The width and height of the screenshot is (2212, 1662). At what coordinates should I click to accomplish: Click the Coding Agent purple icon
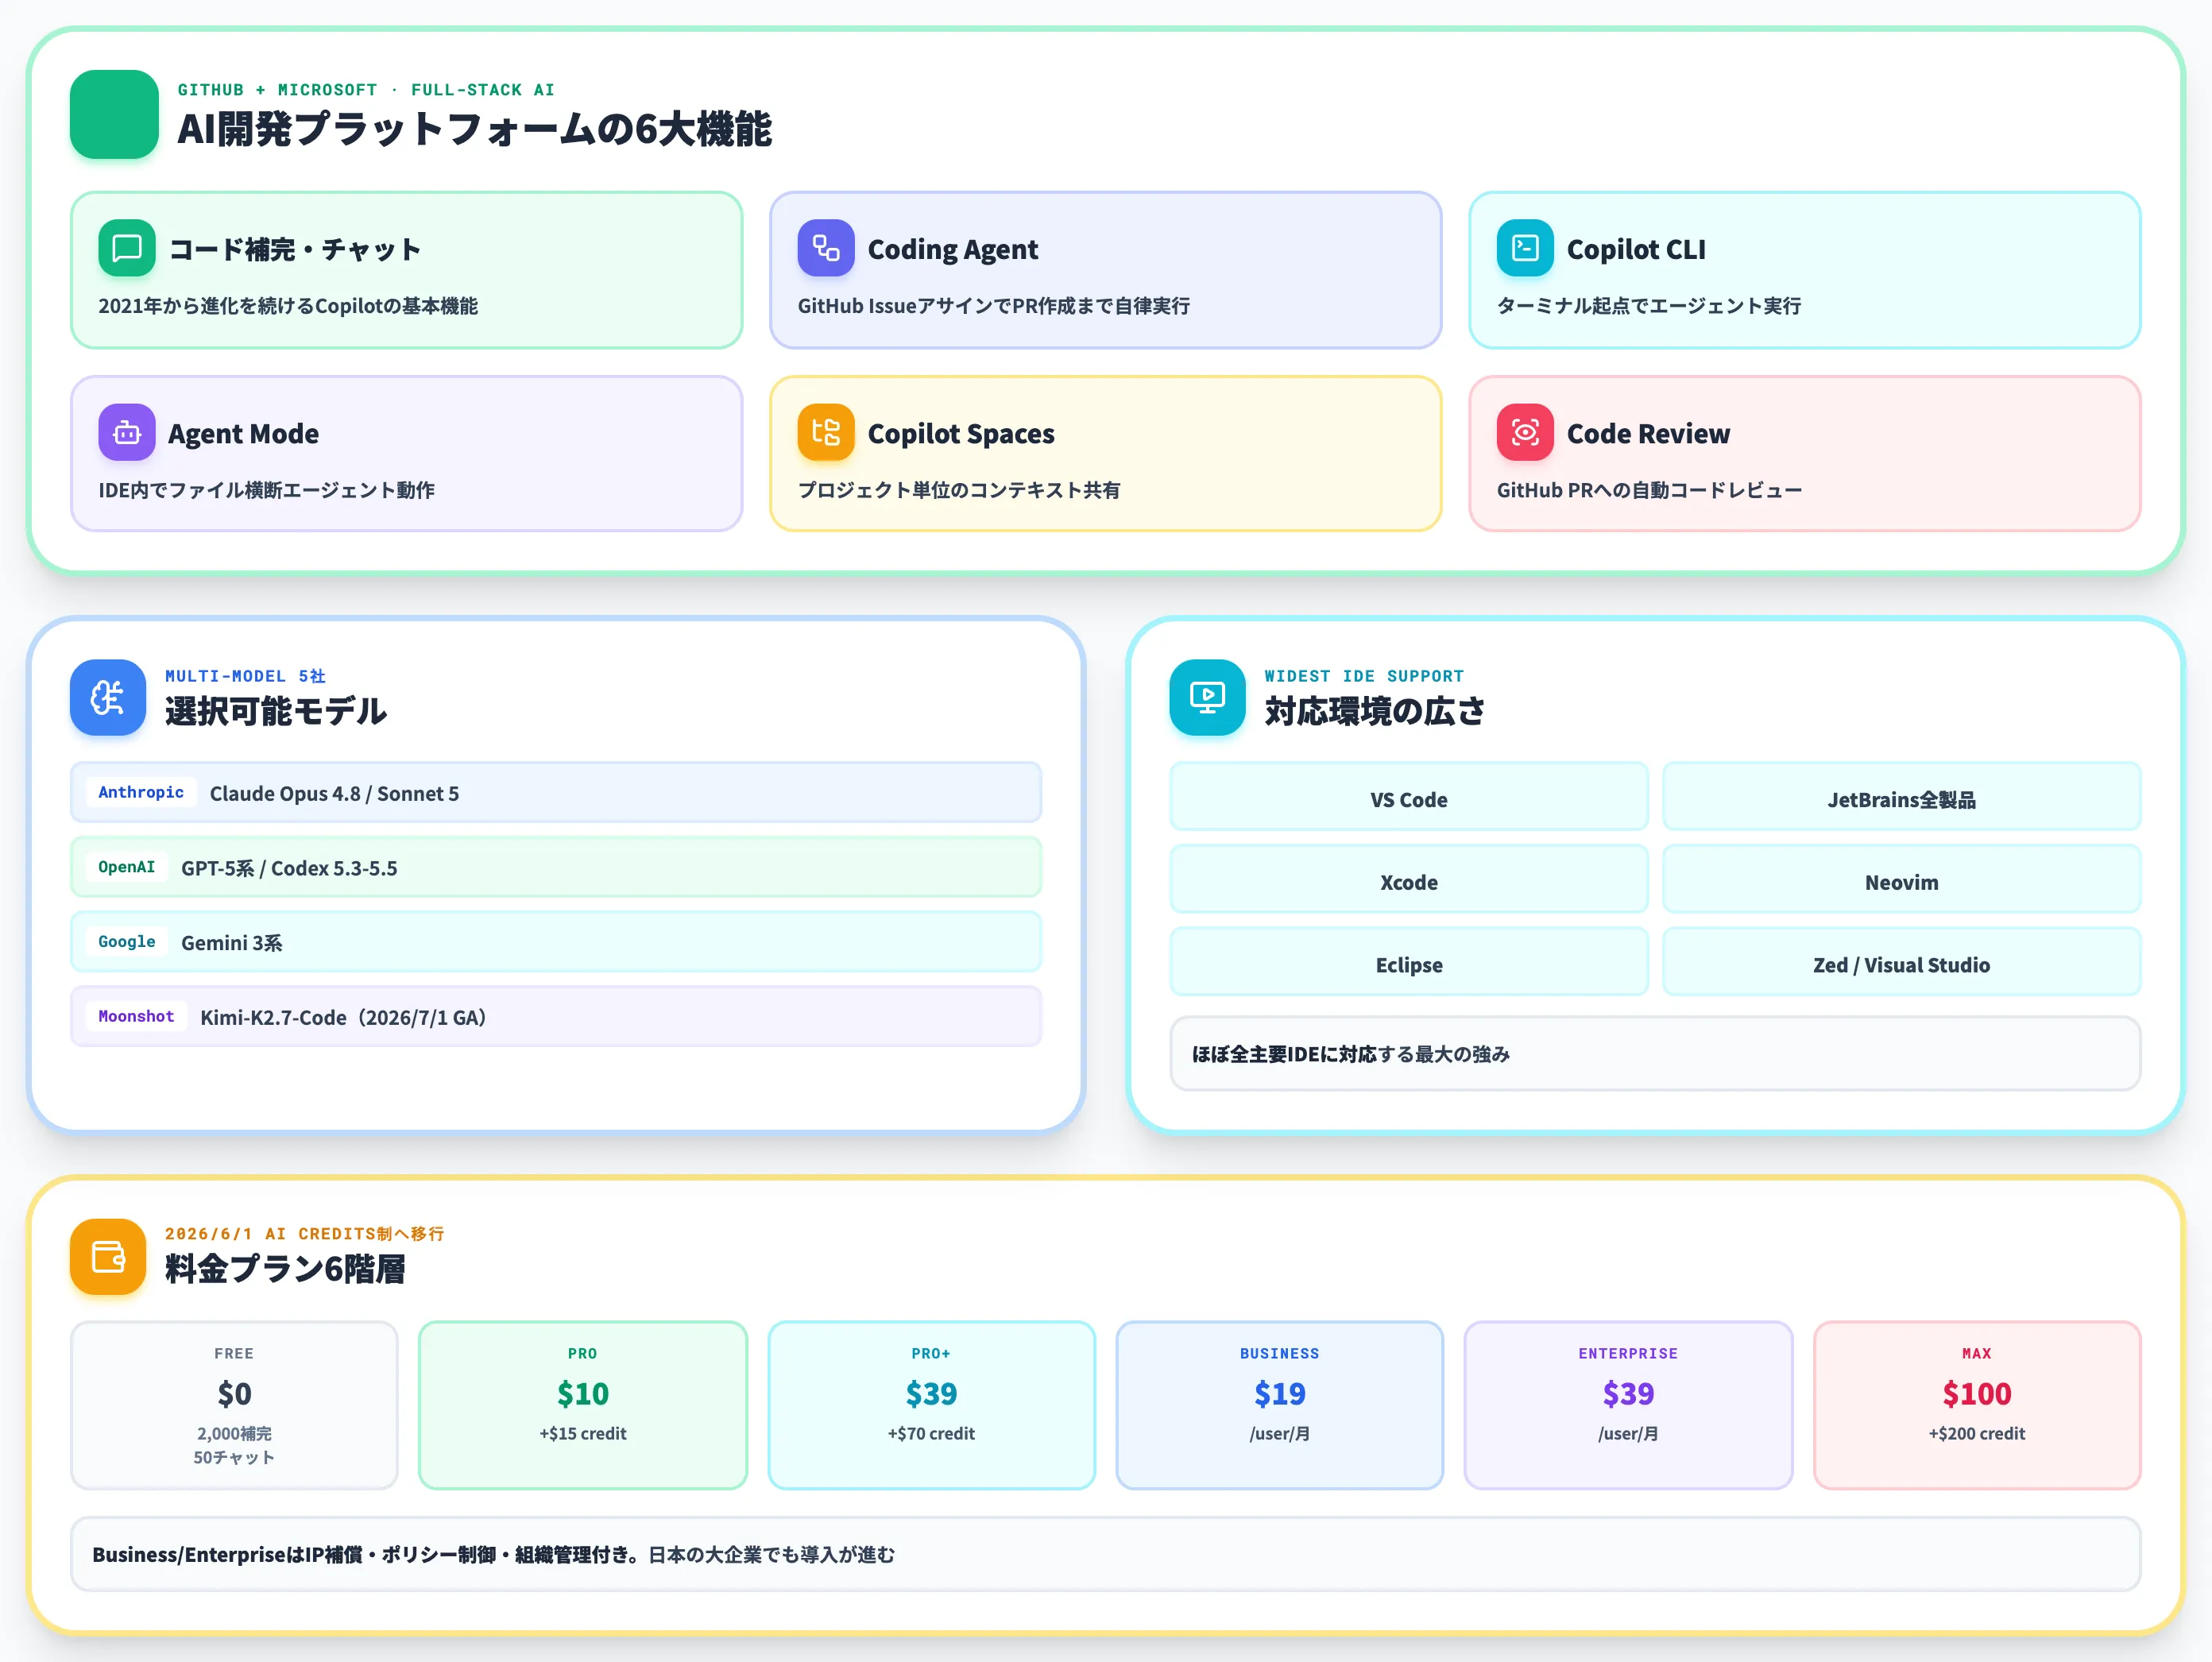pos(825,248)
